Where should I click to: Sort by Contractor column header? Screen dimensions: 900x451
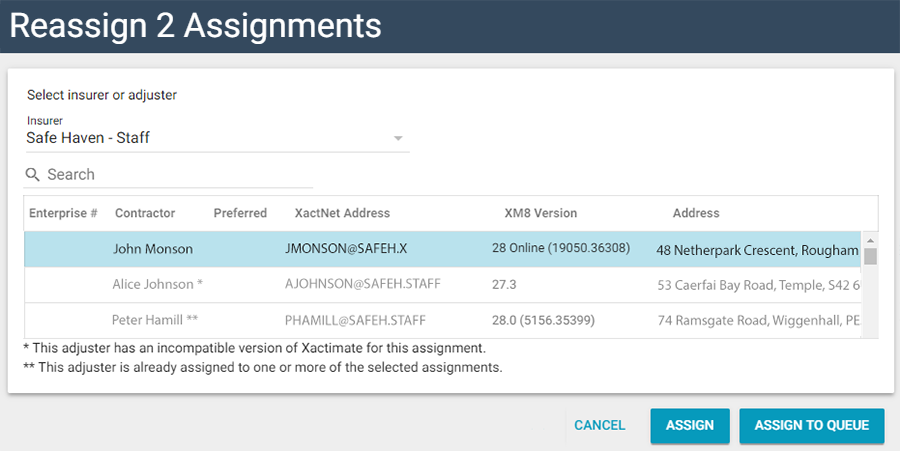coord(145,213)
